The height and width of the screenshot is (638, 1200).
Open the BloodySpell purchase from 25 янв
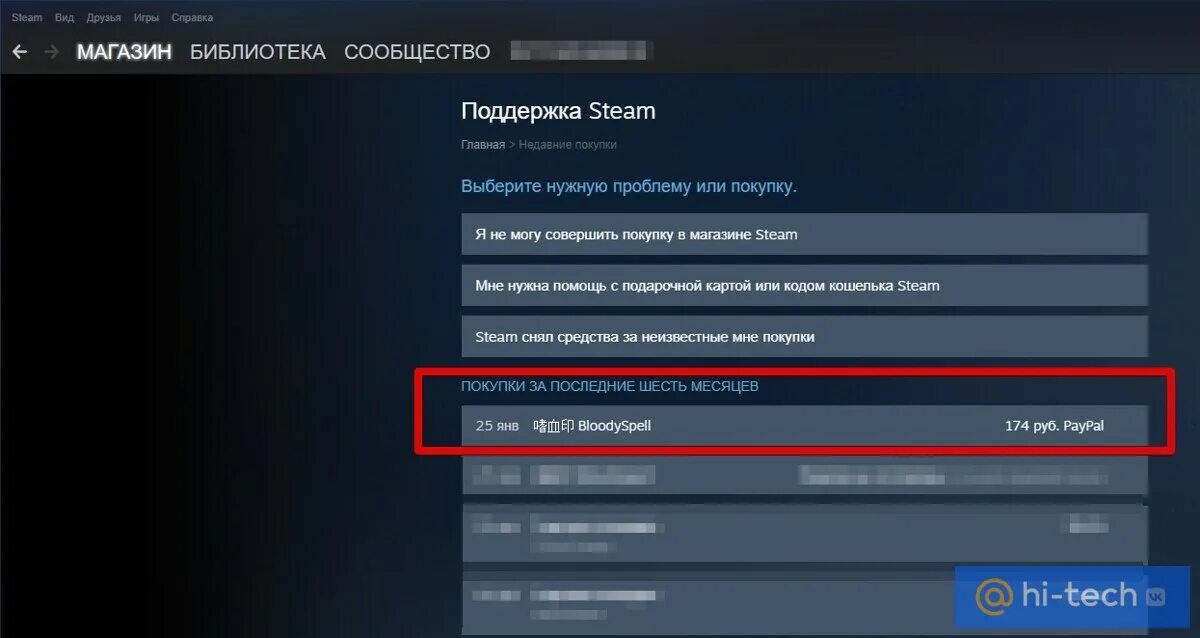coord(804,426)
